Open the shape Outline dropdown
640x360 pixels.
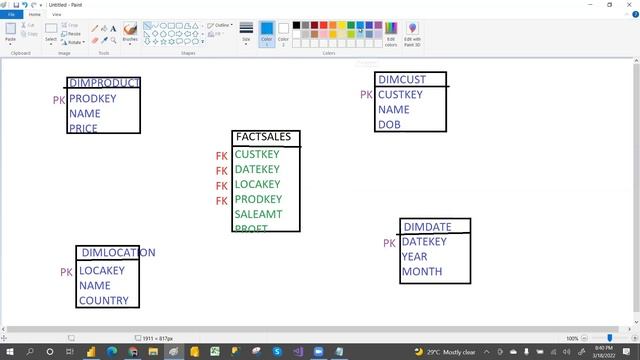[x=220, y=25]
